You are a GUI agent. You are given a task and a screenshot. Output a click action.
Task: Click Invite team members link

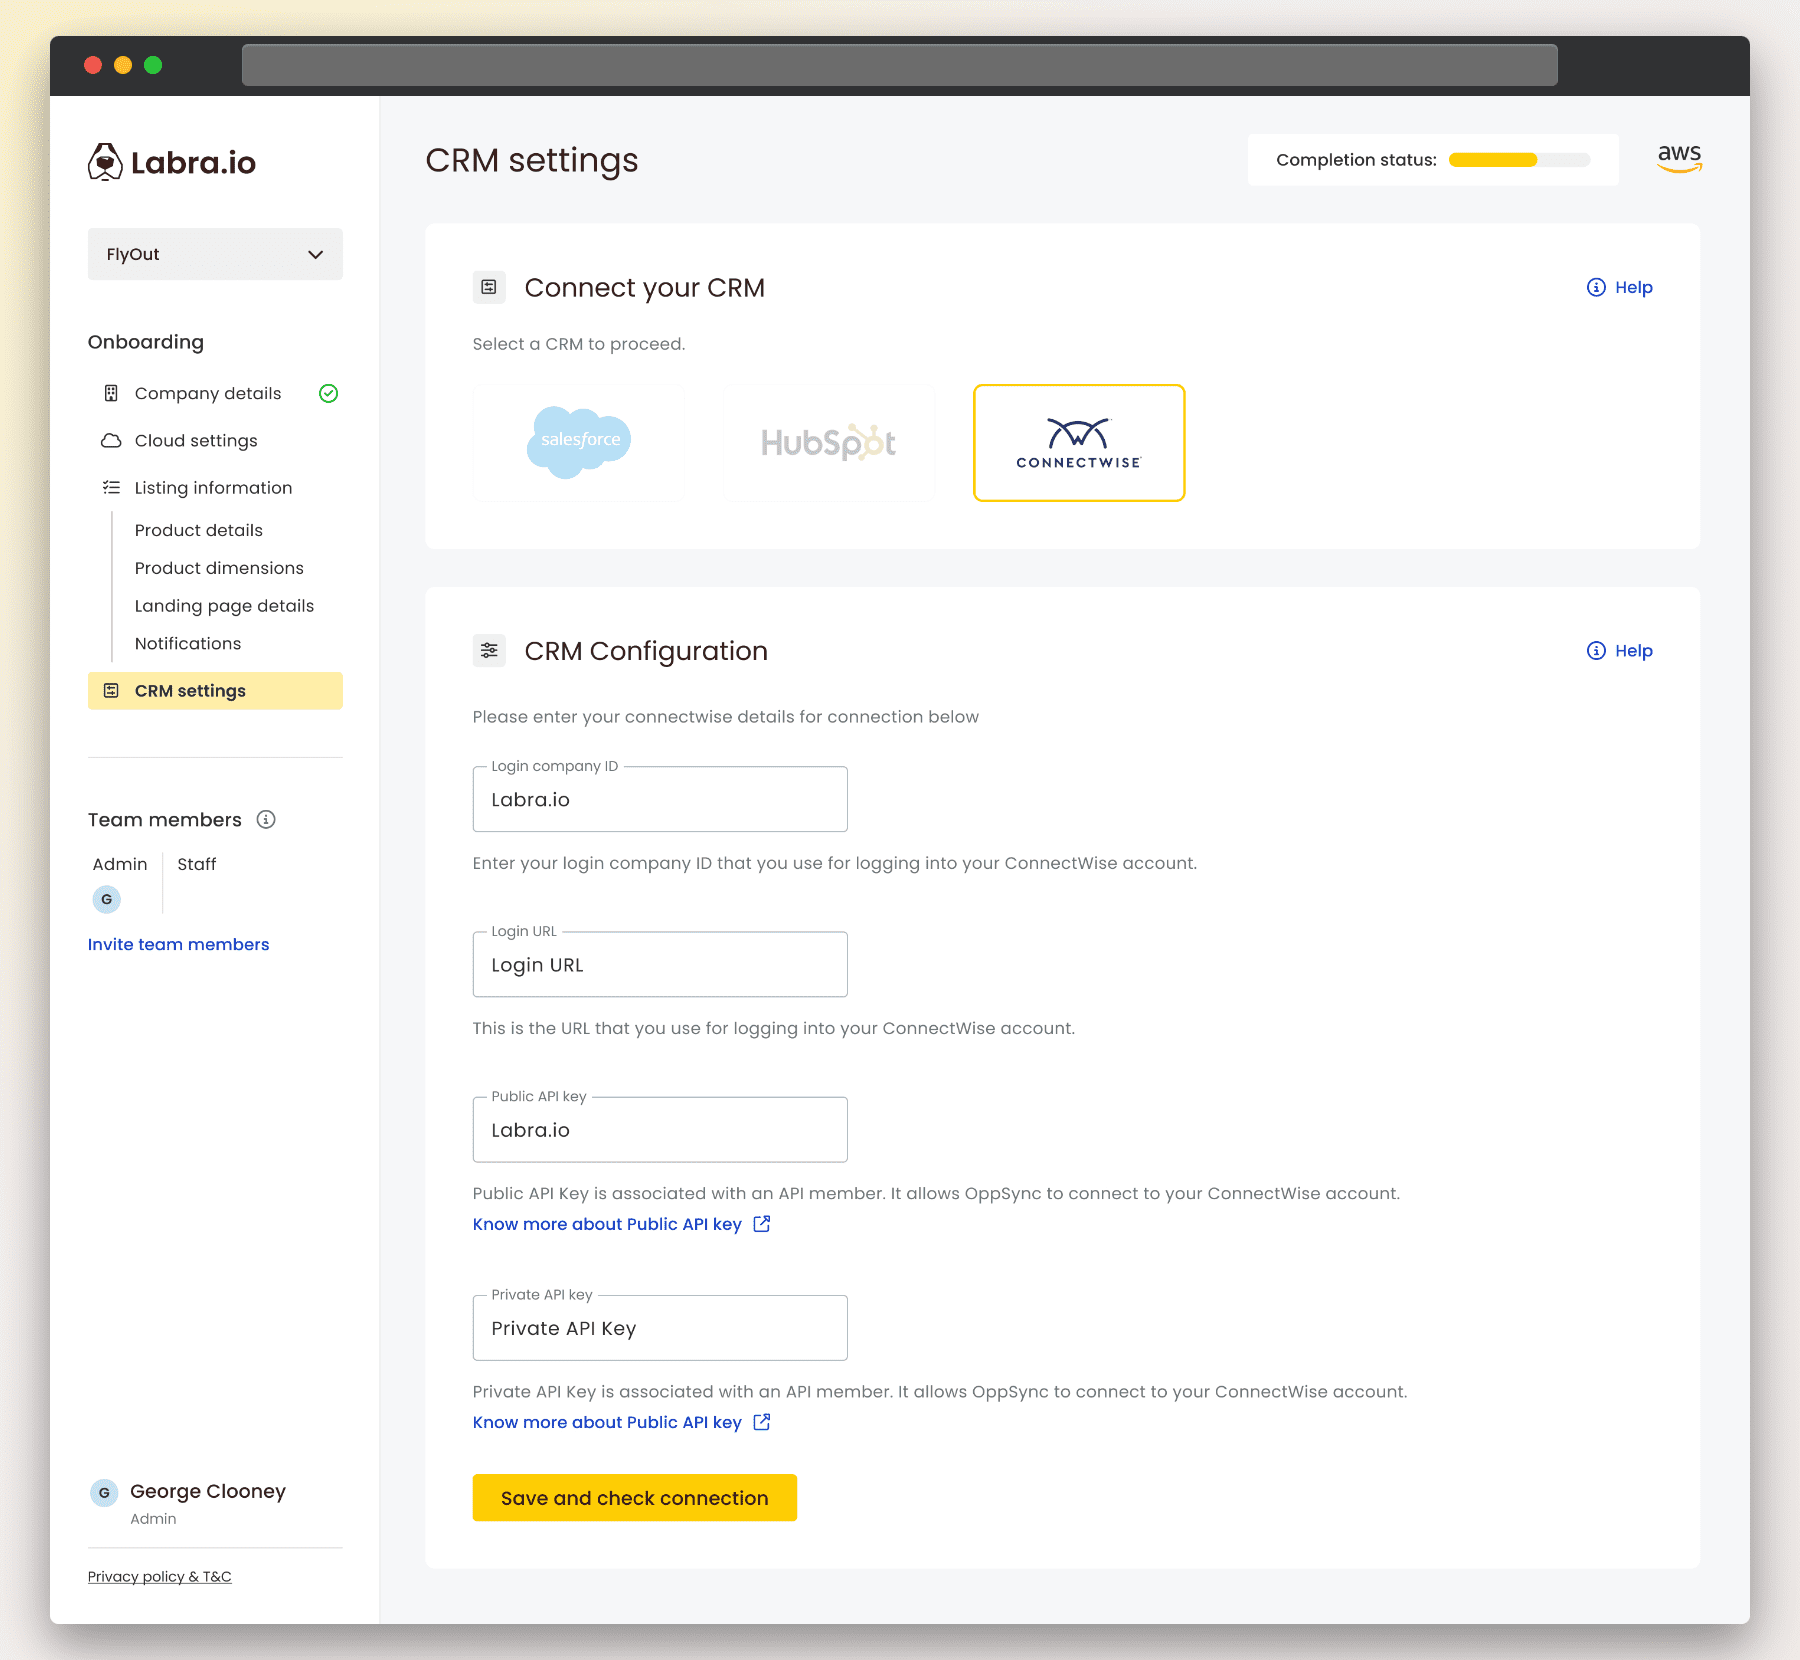pyautogui.click(x=178, y=945)
